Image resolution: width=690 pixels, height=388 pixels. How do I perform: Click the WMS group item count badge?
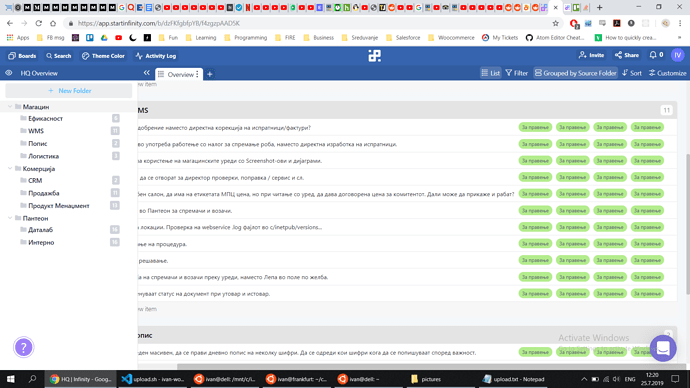(x=667, y=110)
